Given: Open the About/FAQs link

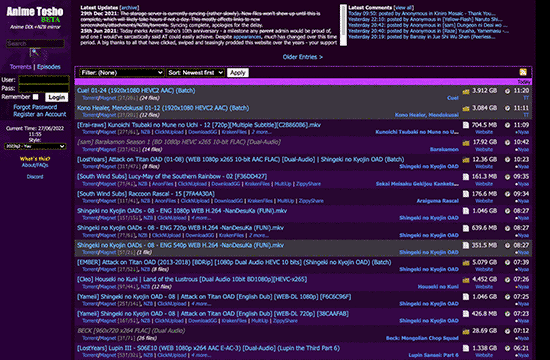Looking at the screenshot, I should 35,165.
